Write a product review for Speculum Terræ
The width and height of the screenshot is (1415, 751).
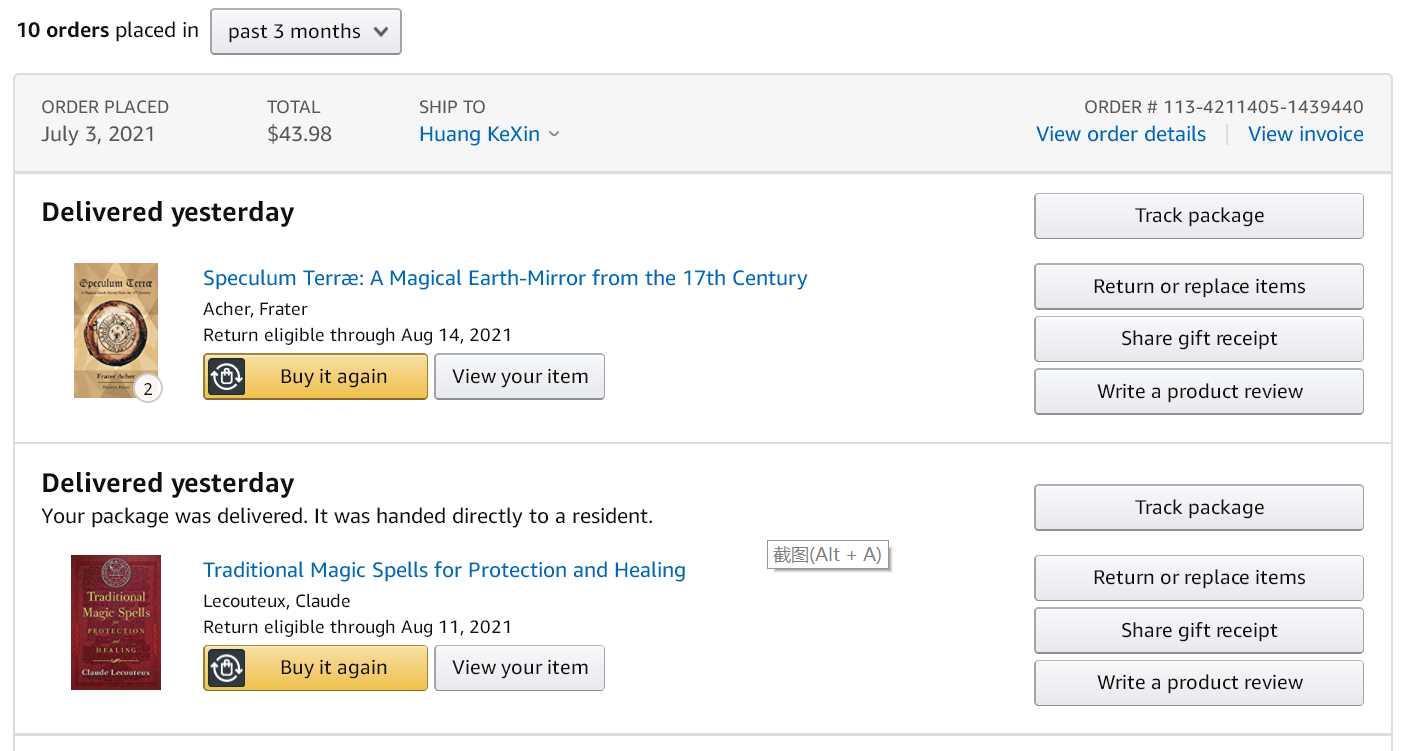coord(1198,392)
